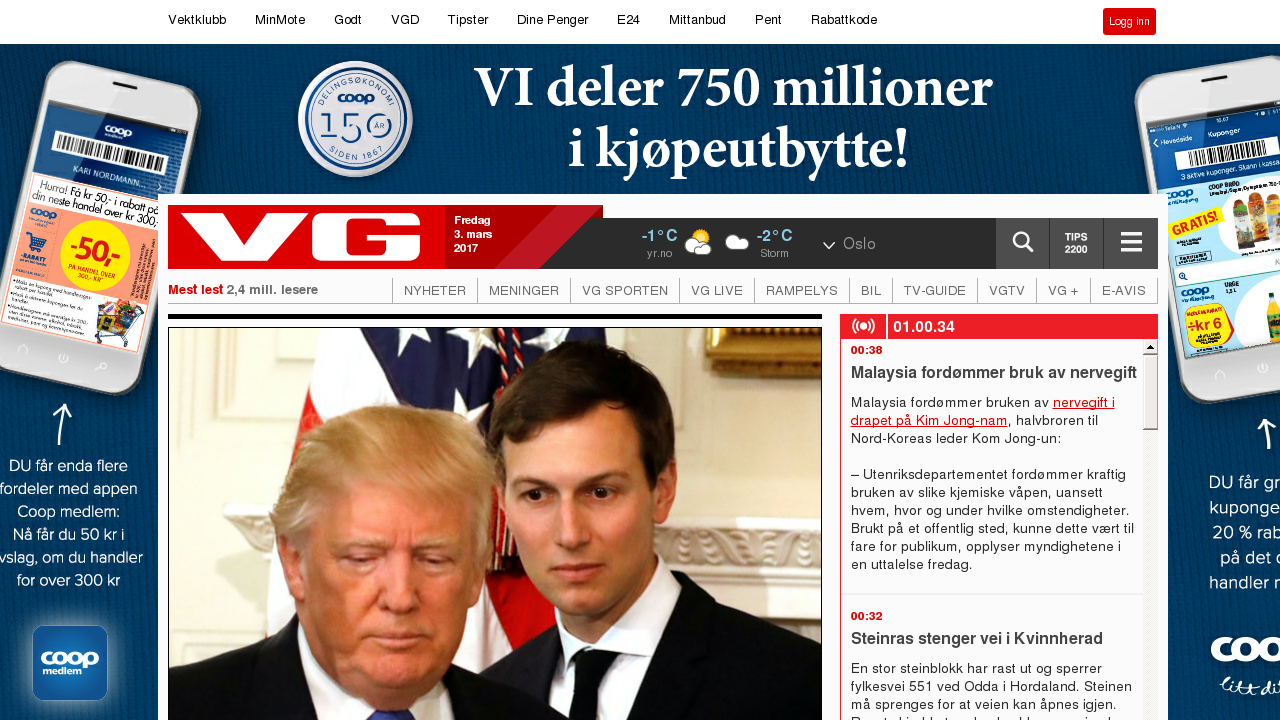This screenshot has width=1280, height=720.
Task: Open E24 in the top menu
Action: tap(628, 19)
